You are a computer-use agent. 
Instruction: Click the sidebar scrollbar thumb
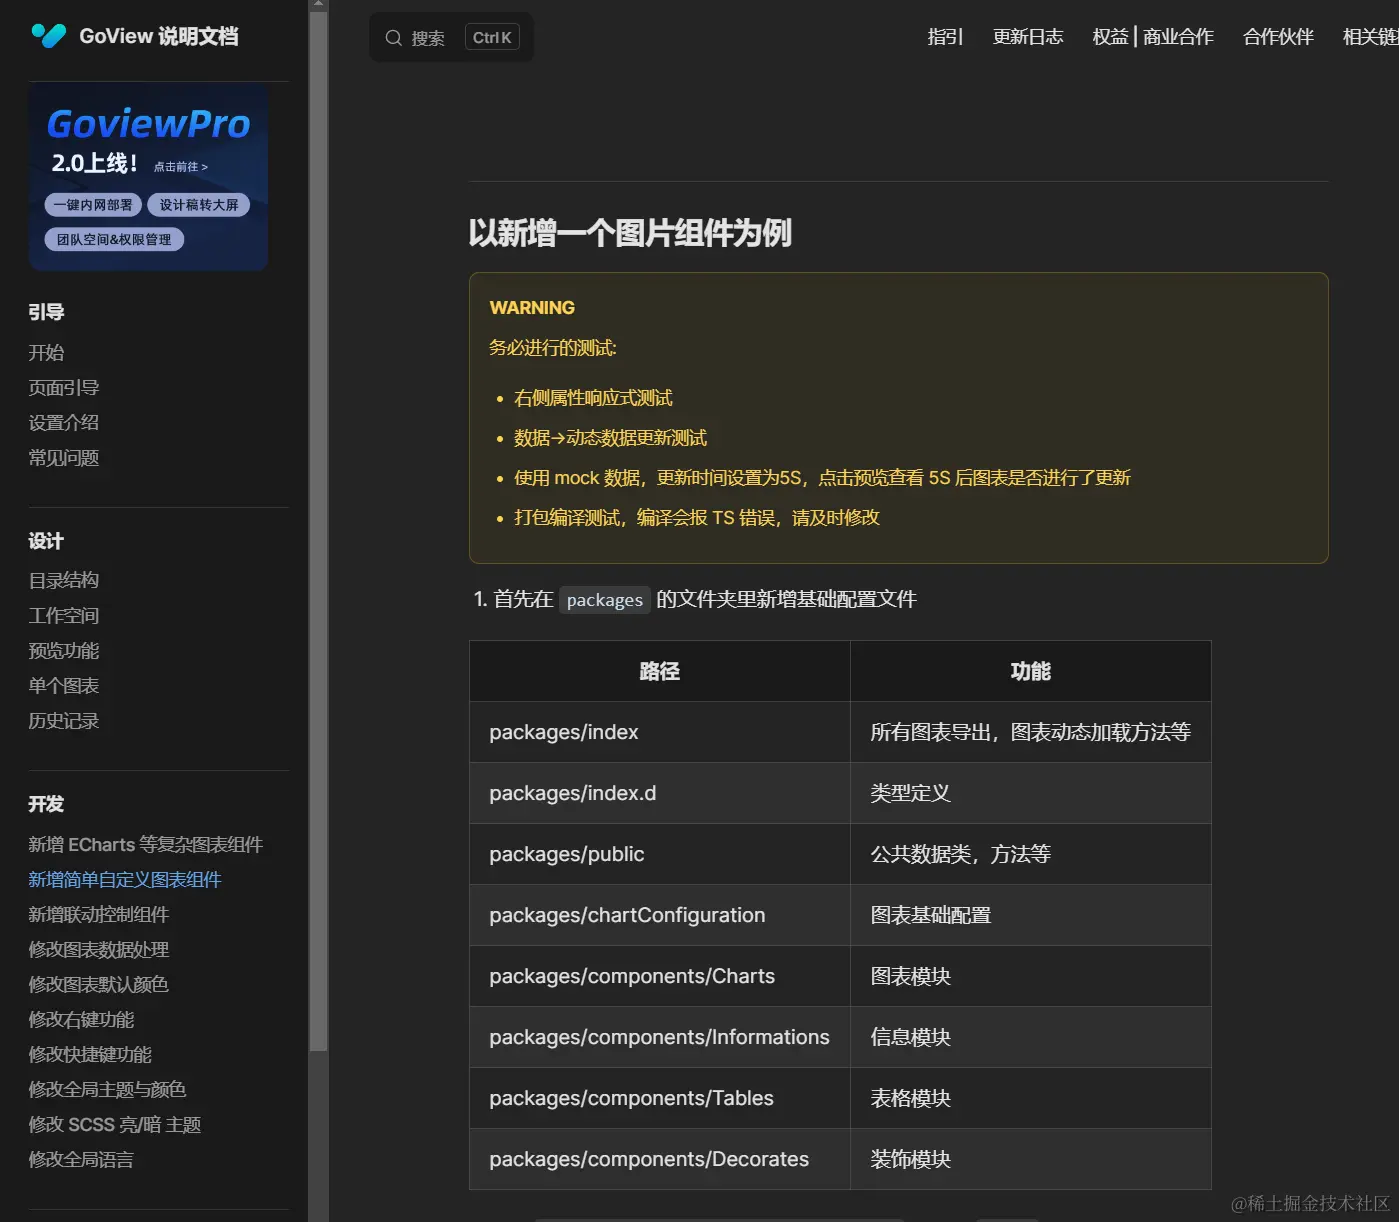click(x=318, y=530)
